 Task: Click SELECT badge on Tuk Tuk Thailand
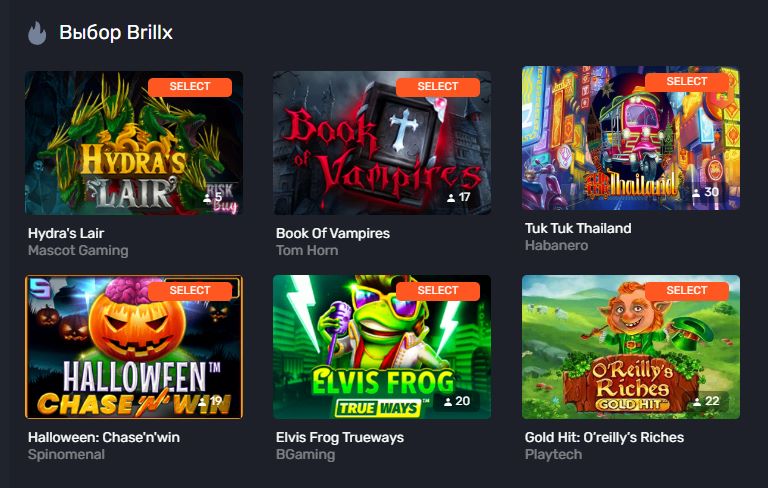pos(687,82)
